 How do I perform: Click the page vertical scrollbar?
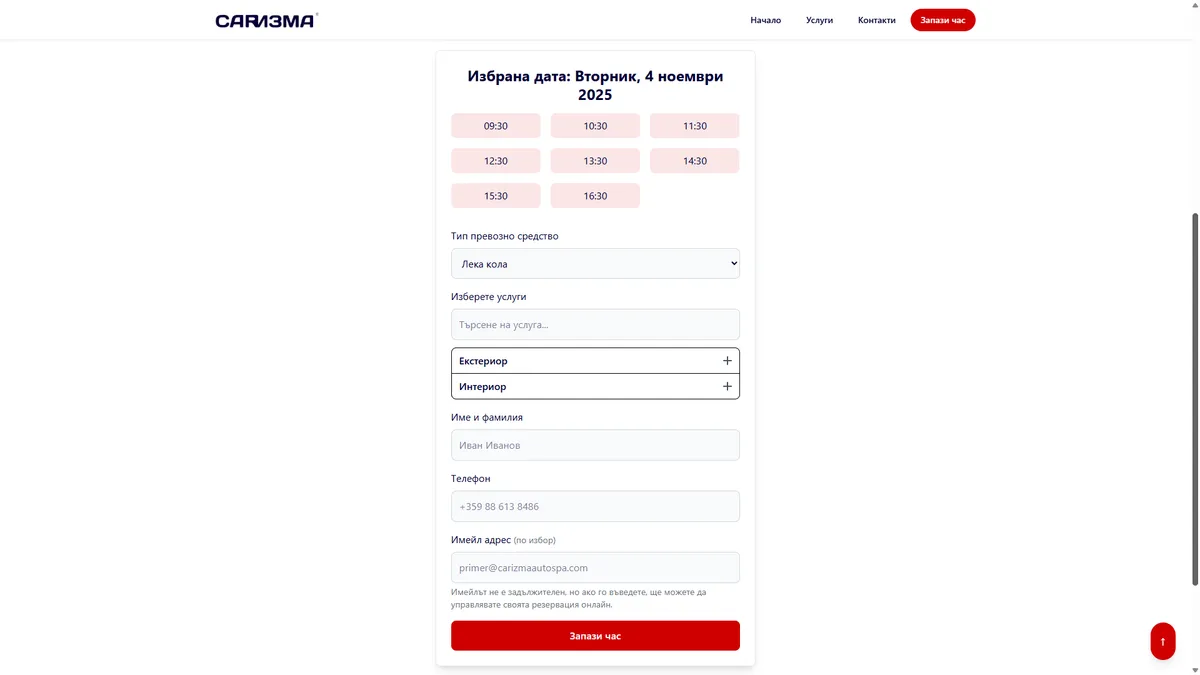point(1194,400)
